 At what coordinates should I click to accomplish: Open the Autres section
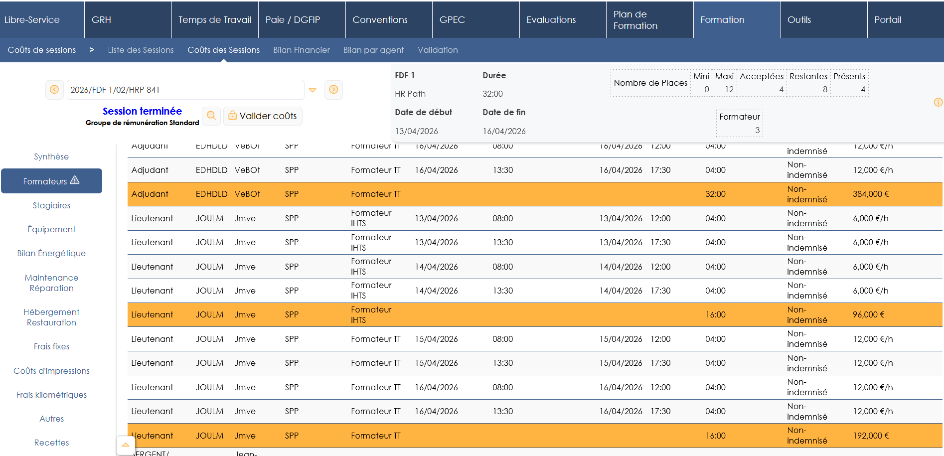(x=51, y=419)
